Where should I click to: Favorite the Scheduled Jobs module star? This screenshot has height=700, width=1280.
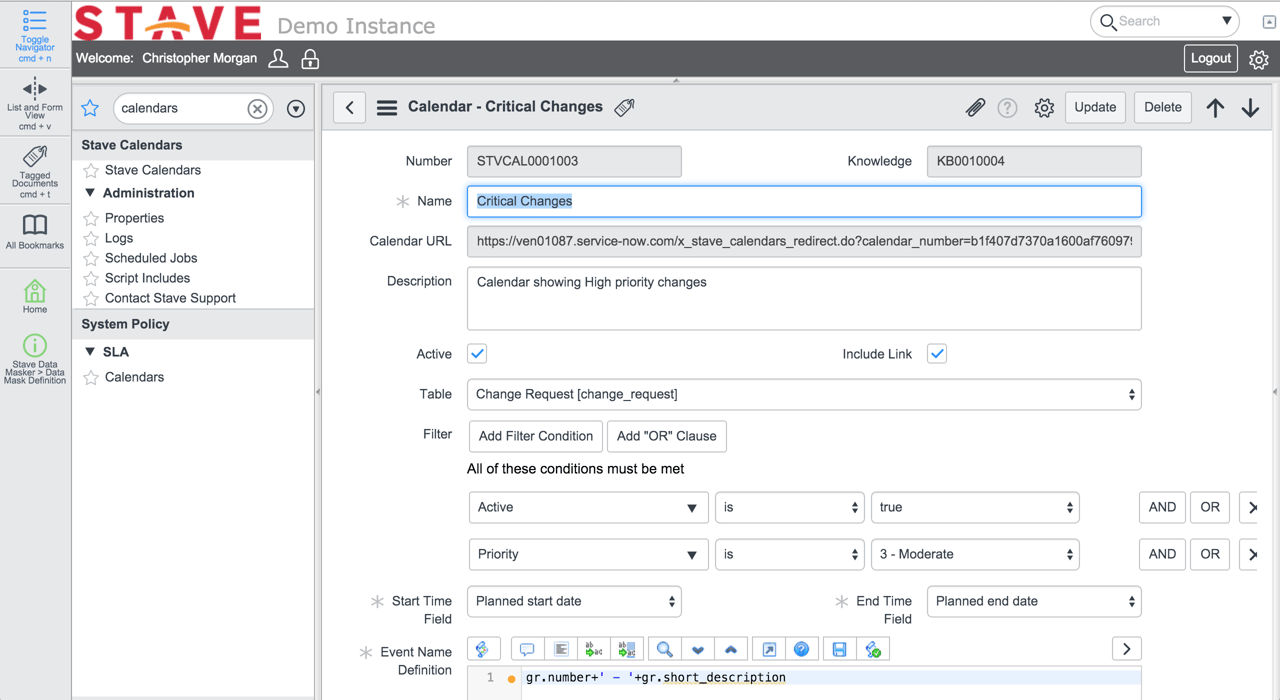pos(91,258)
